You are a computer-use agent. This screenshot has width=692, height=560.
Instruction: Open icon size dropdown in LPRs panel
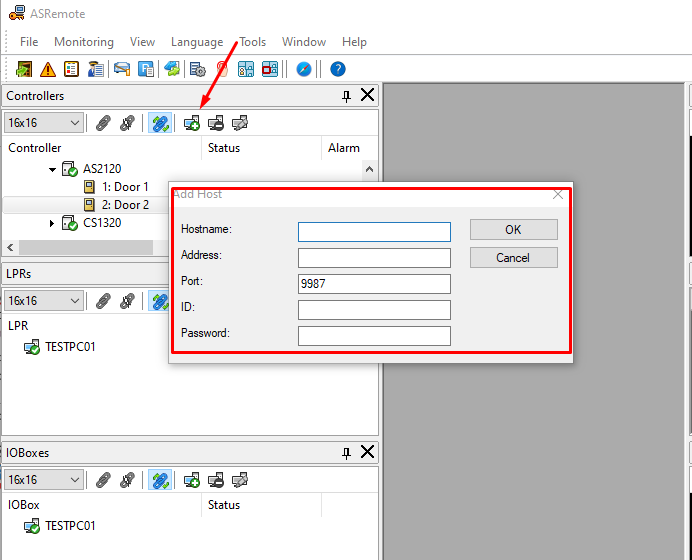pyautogui.click(x=44, y=301)
